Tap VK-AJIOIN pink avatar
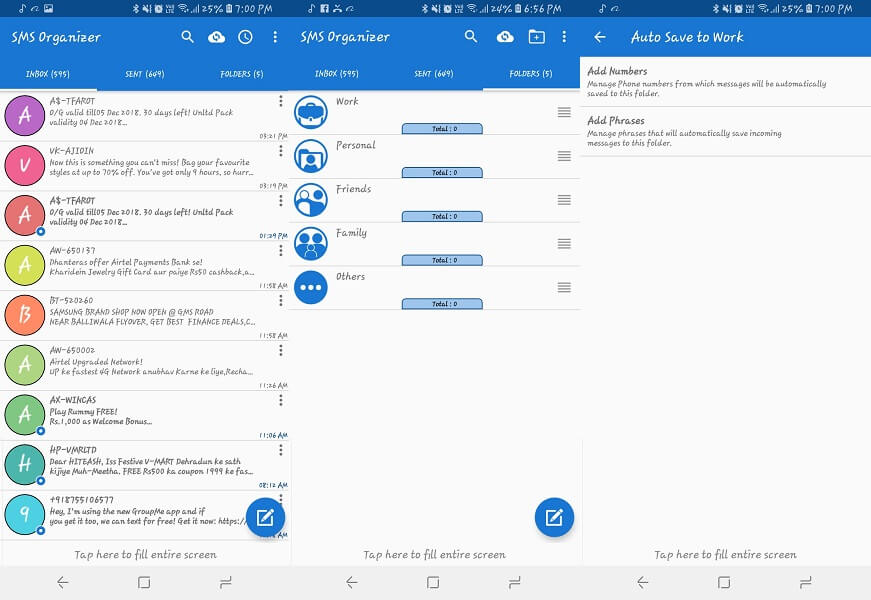Viewport: 871px width, 600px height. coord(24,165)
